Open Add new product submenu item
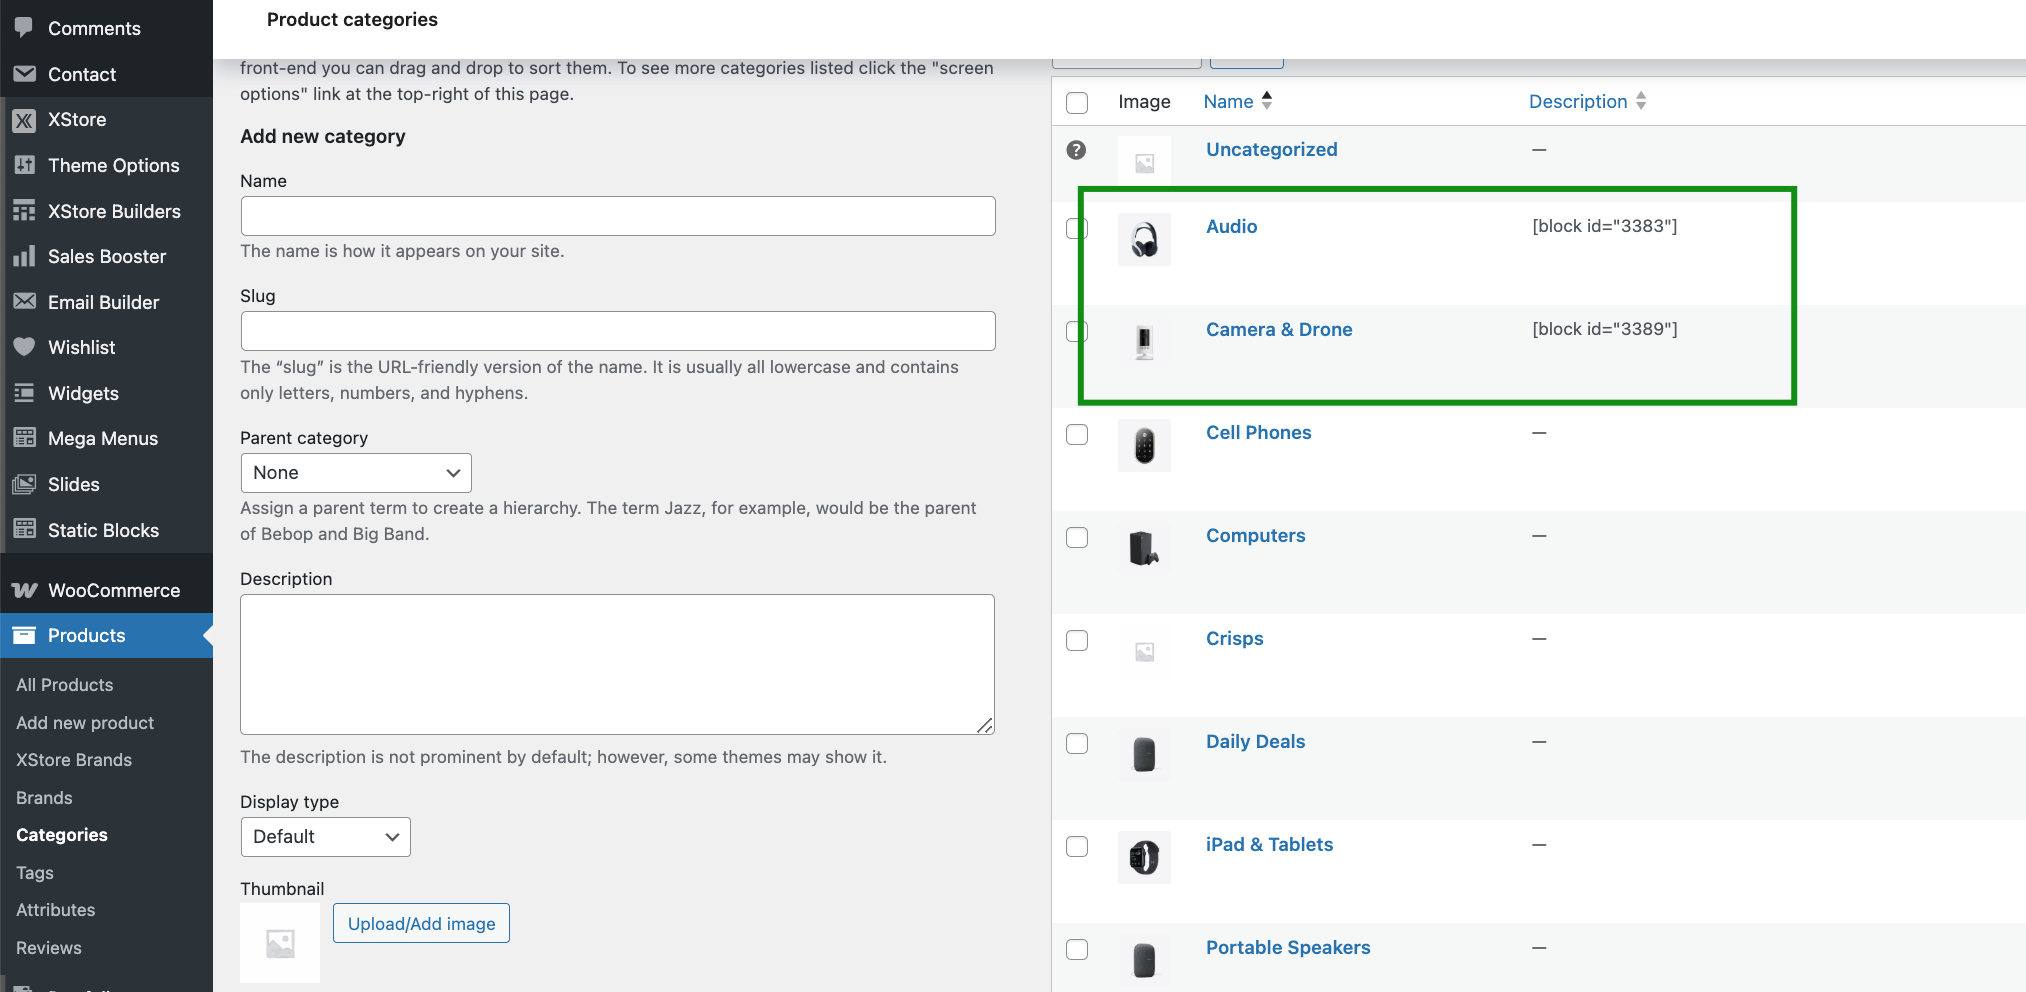 85,723
